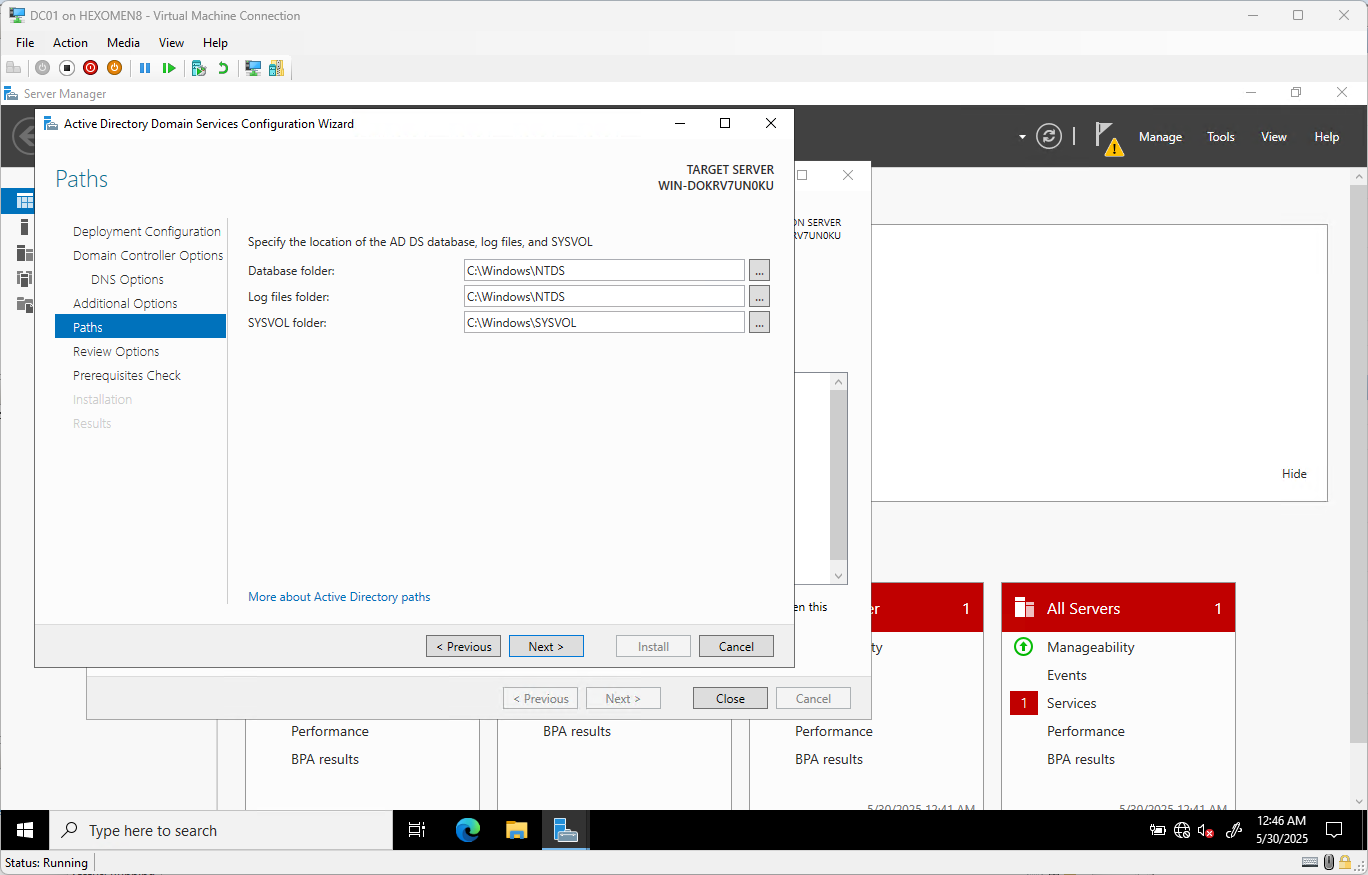Open the Tools menu in Server Manager
Image resolution: width=1368 pixels, height=875 pixels.
pos(1220,137)
